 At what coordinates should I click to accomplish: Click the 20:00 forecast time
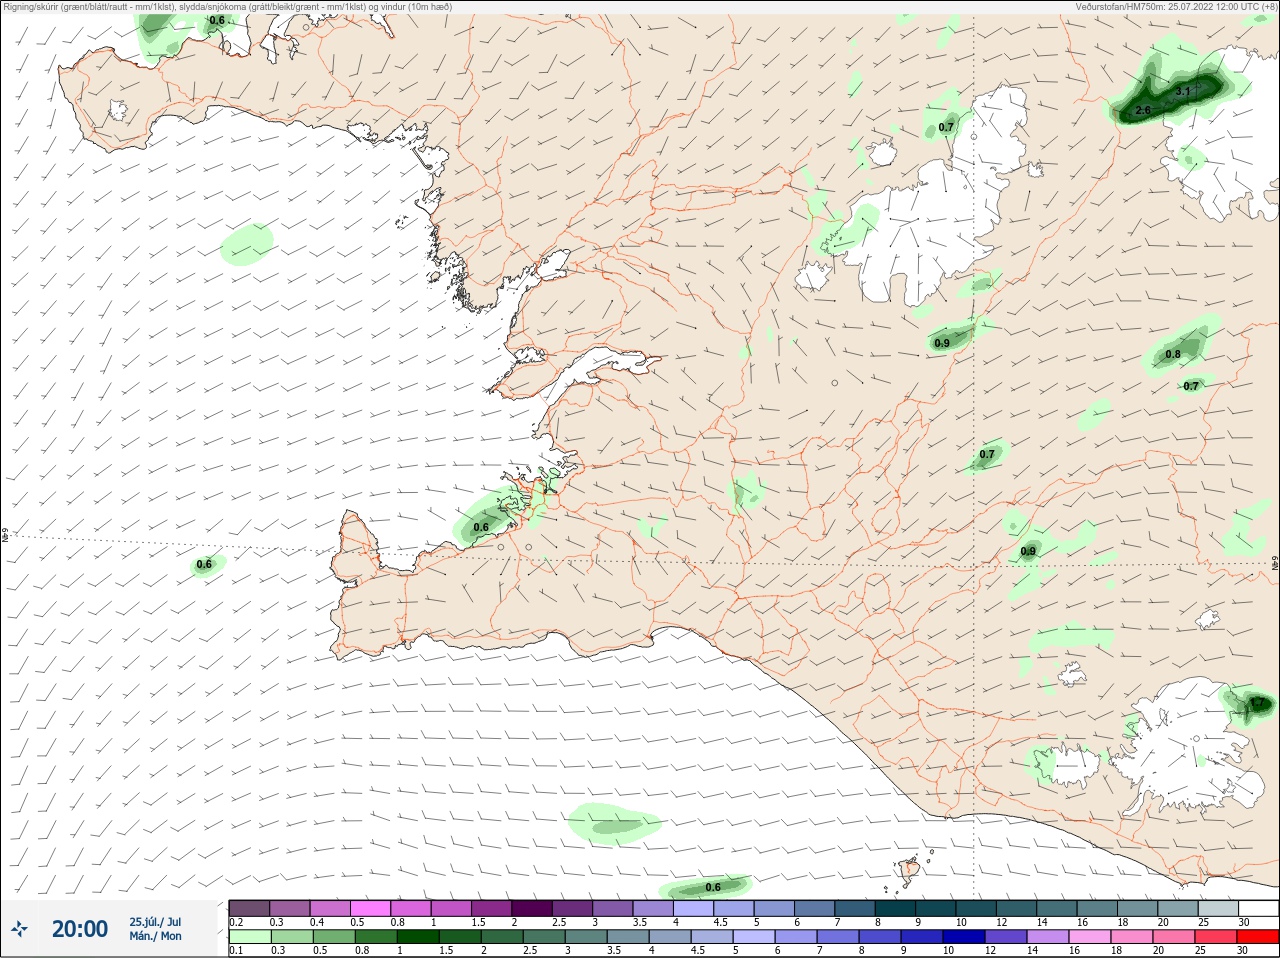click(x=79, y=929)
